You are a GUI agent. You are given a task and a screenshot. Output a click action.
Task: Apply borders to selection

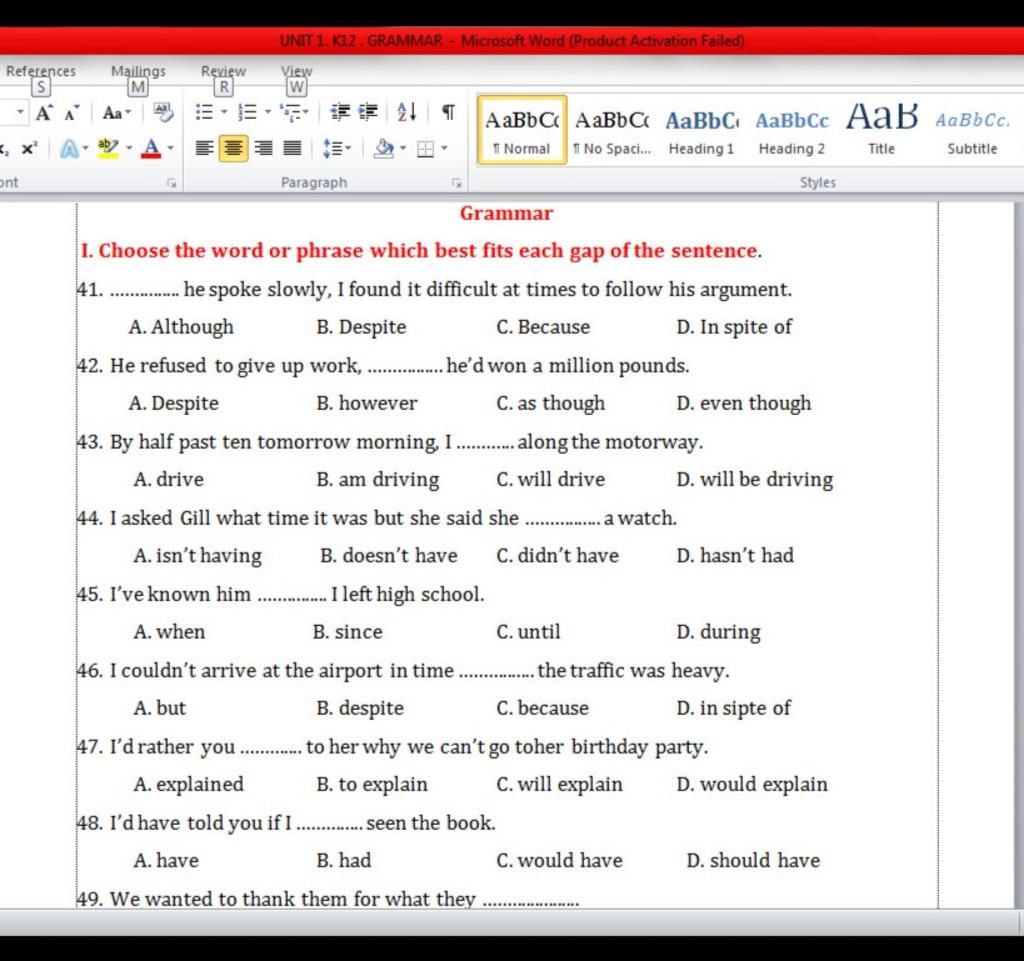click(426, 149)
